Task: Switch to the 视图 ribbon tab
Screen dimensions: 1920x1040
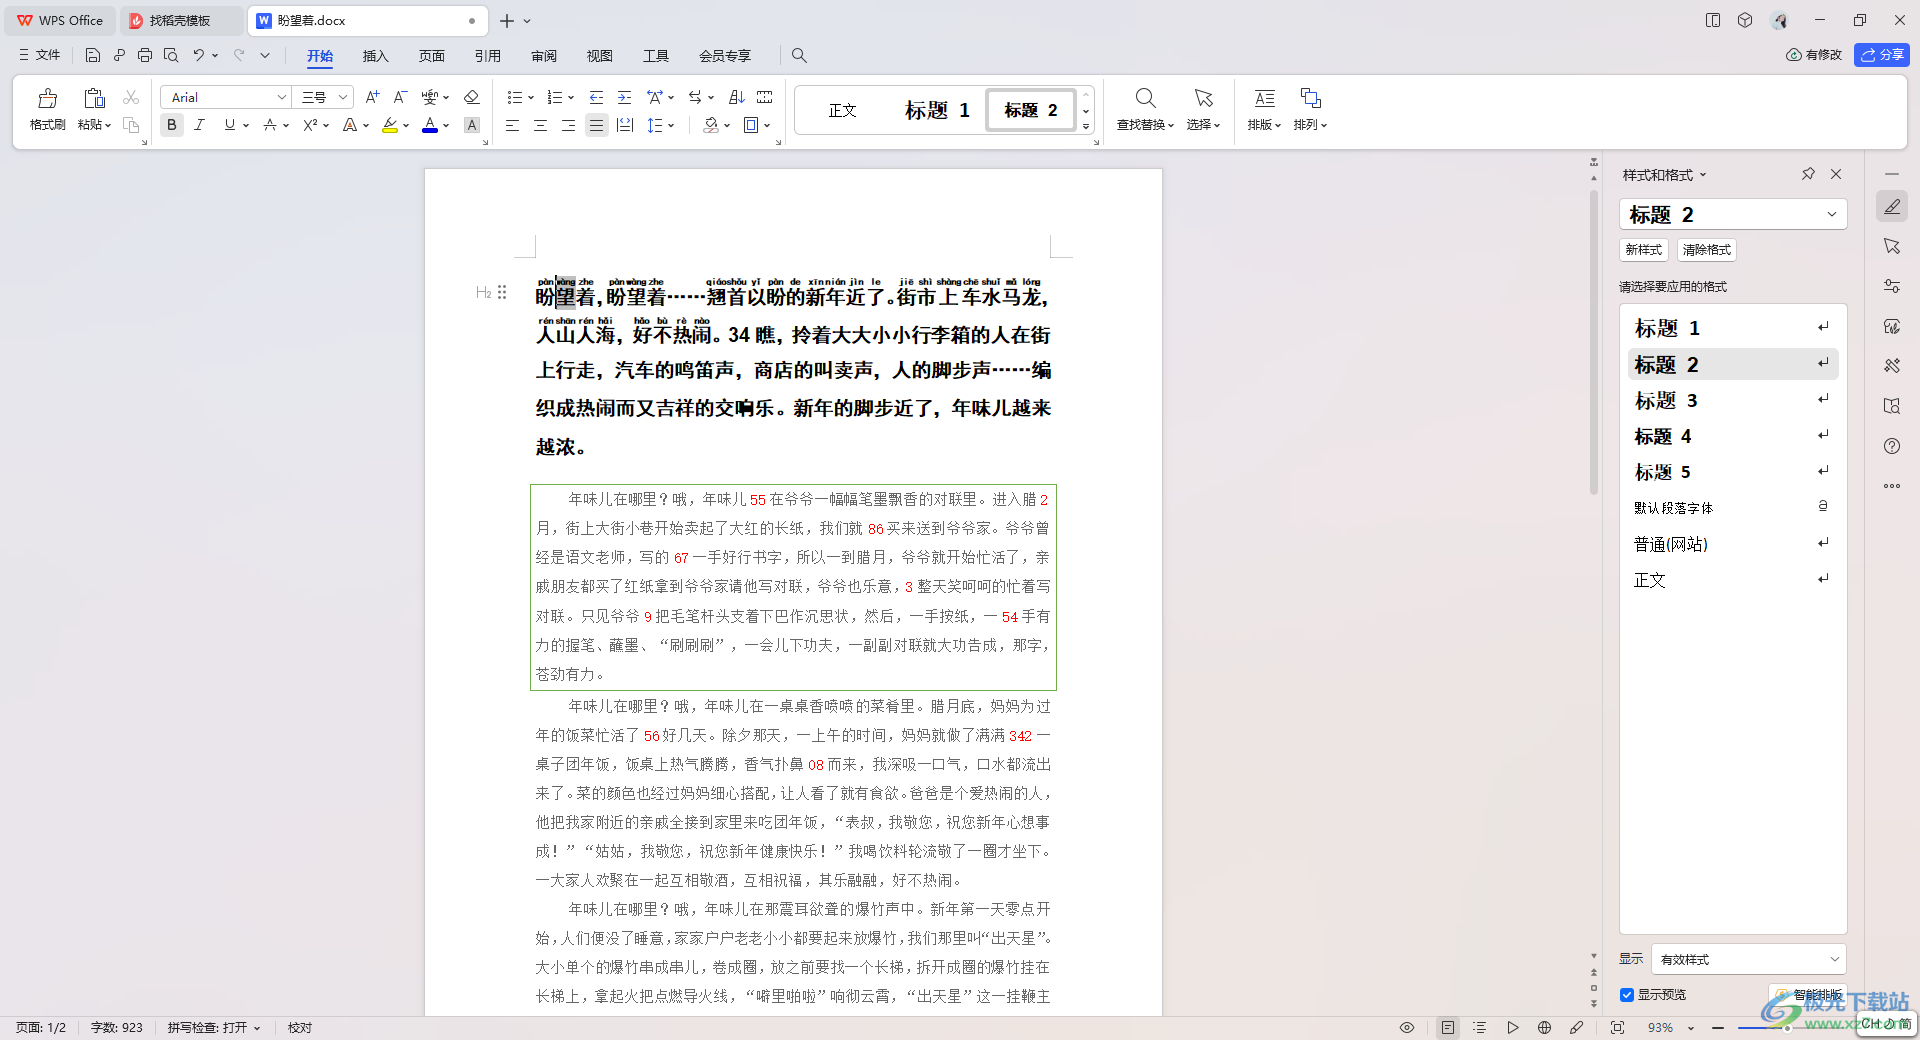Action: [599, 56]
